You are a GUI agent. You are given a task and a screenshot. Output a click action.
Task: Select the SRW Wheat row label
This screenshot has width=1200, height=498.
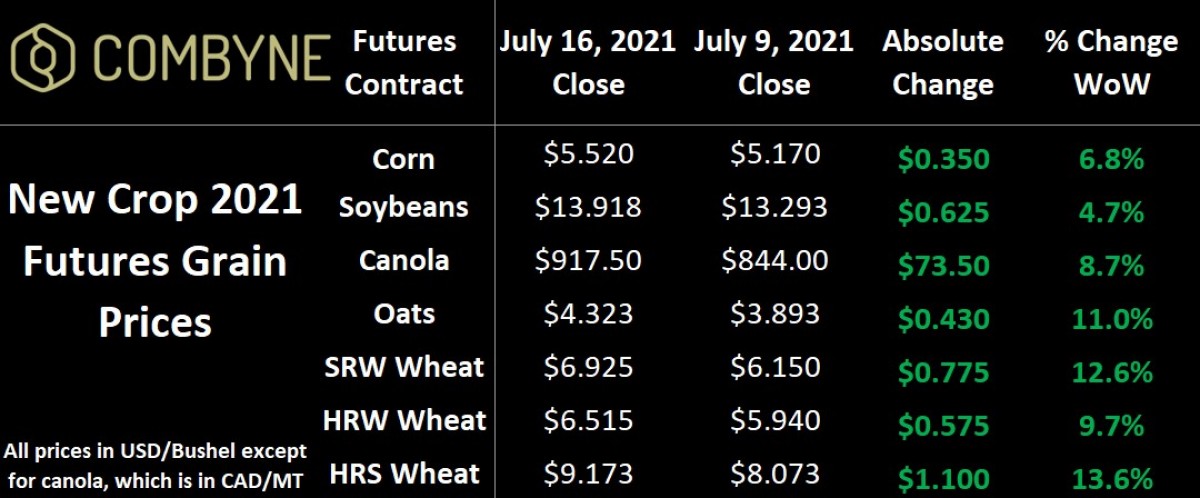click(x=403, y=366)
